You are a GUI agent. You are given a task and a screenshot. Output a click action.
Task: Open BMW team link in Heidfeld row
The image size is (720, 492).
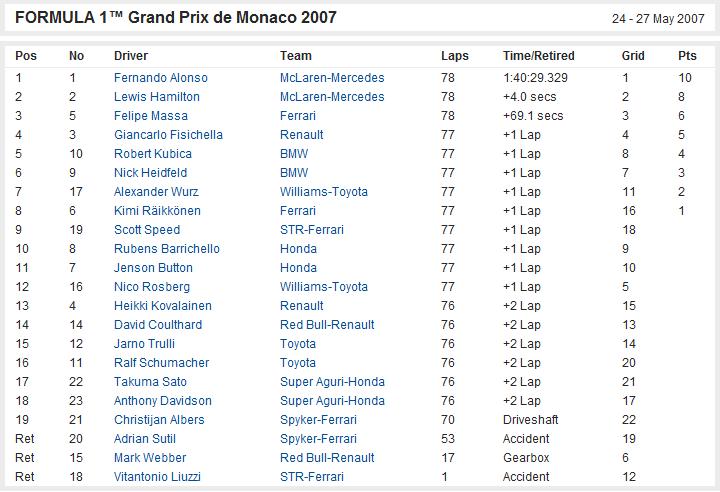click(x=294, y=173)
